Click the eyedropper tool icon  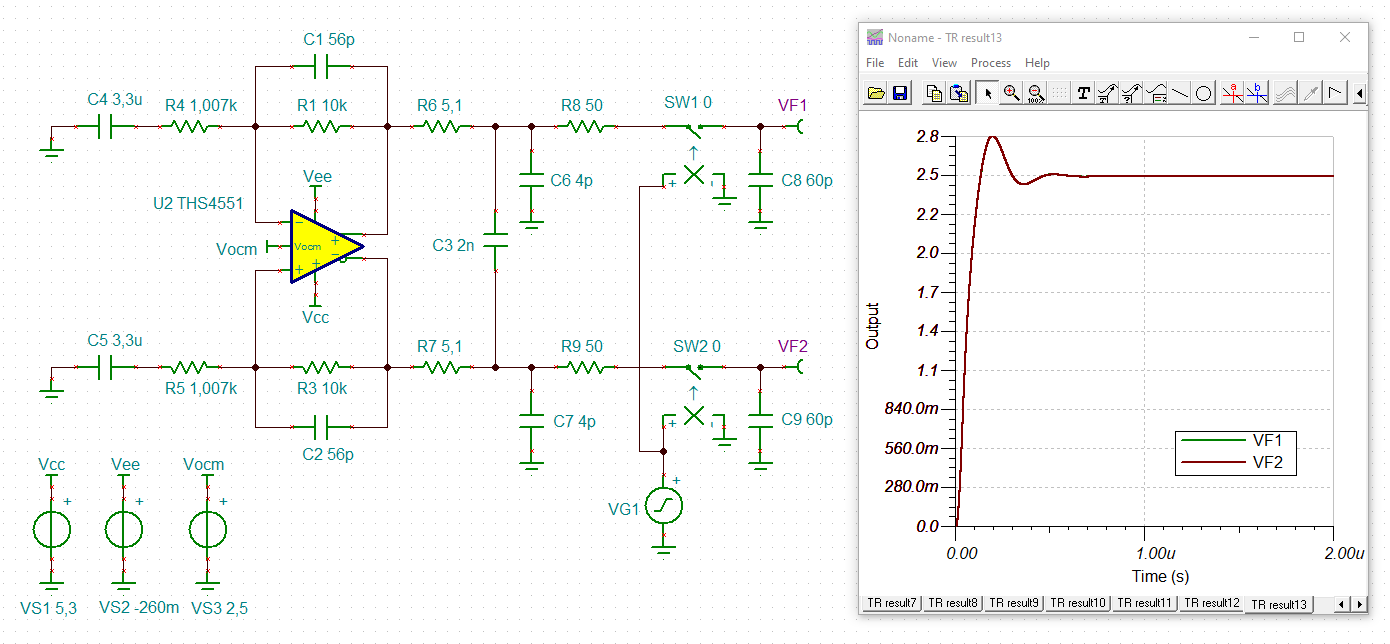click(x=1310, y=93)
